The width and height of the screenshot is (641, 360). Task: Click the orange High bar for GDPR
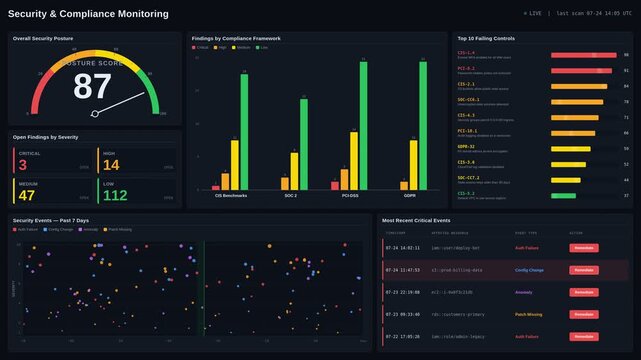[404, 186]
